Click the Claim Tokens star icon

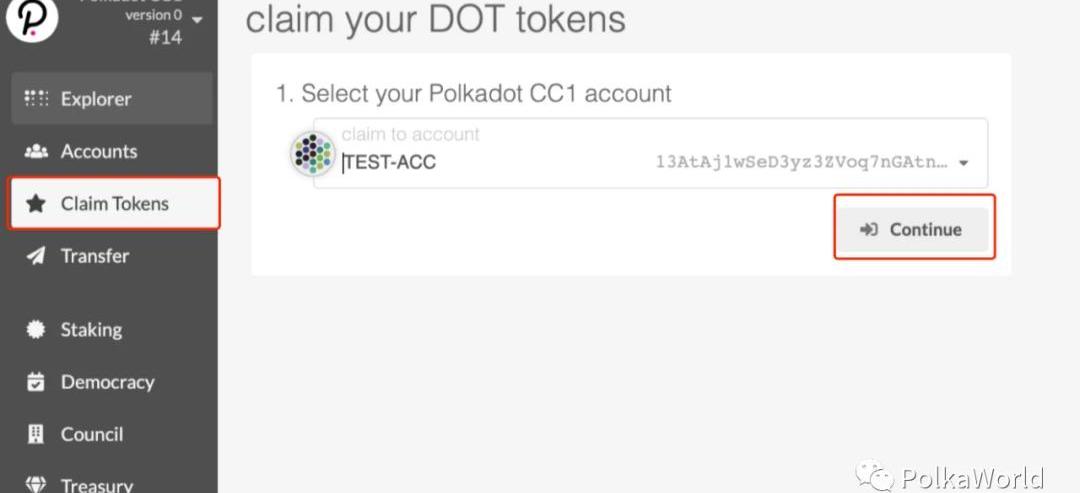point(36,204)
